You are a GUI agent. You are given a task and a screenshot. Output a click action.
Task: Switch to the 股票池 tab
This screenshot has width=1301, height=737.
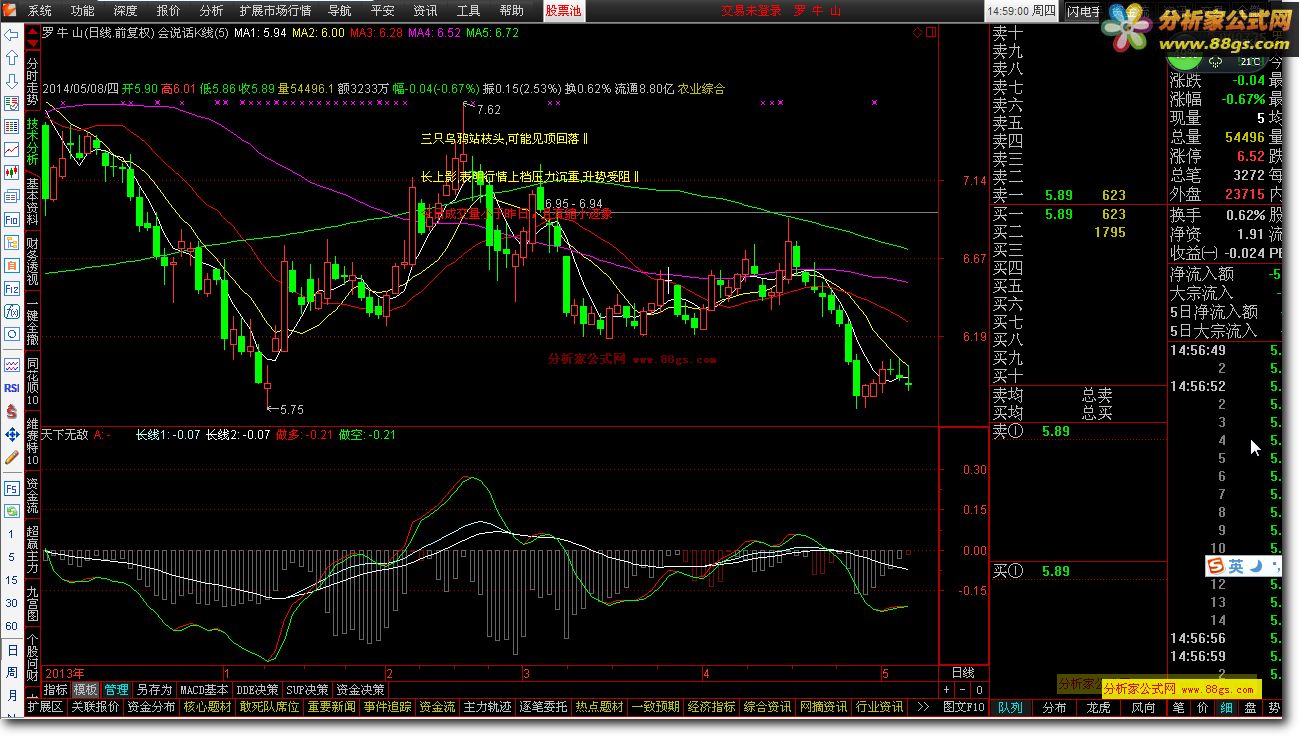(564, 11)
